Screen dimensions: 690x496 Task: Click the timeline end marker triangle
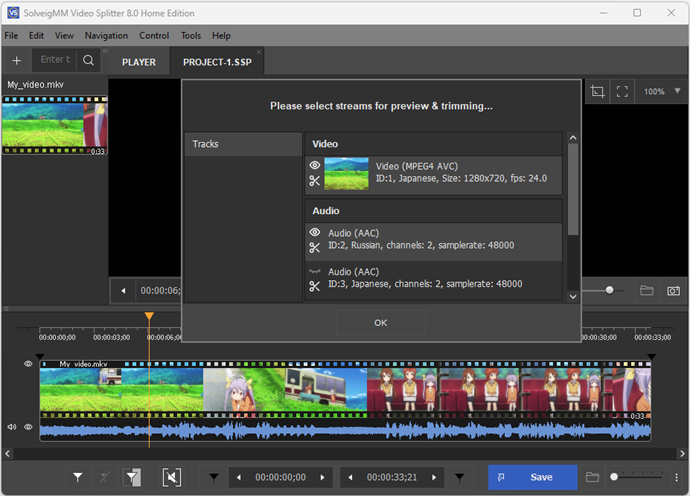tap(652, 356)
